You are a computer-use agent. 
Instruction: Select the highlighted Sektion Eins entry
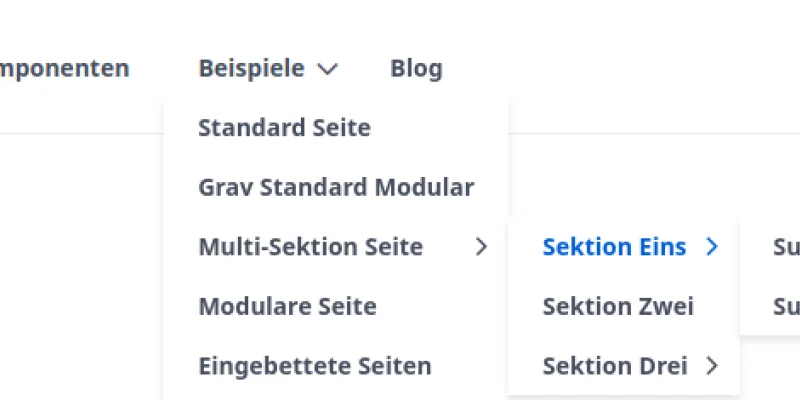[x=614, y=247]
